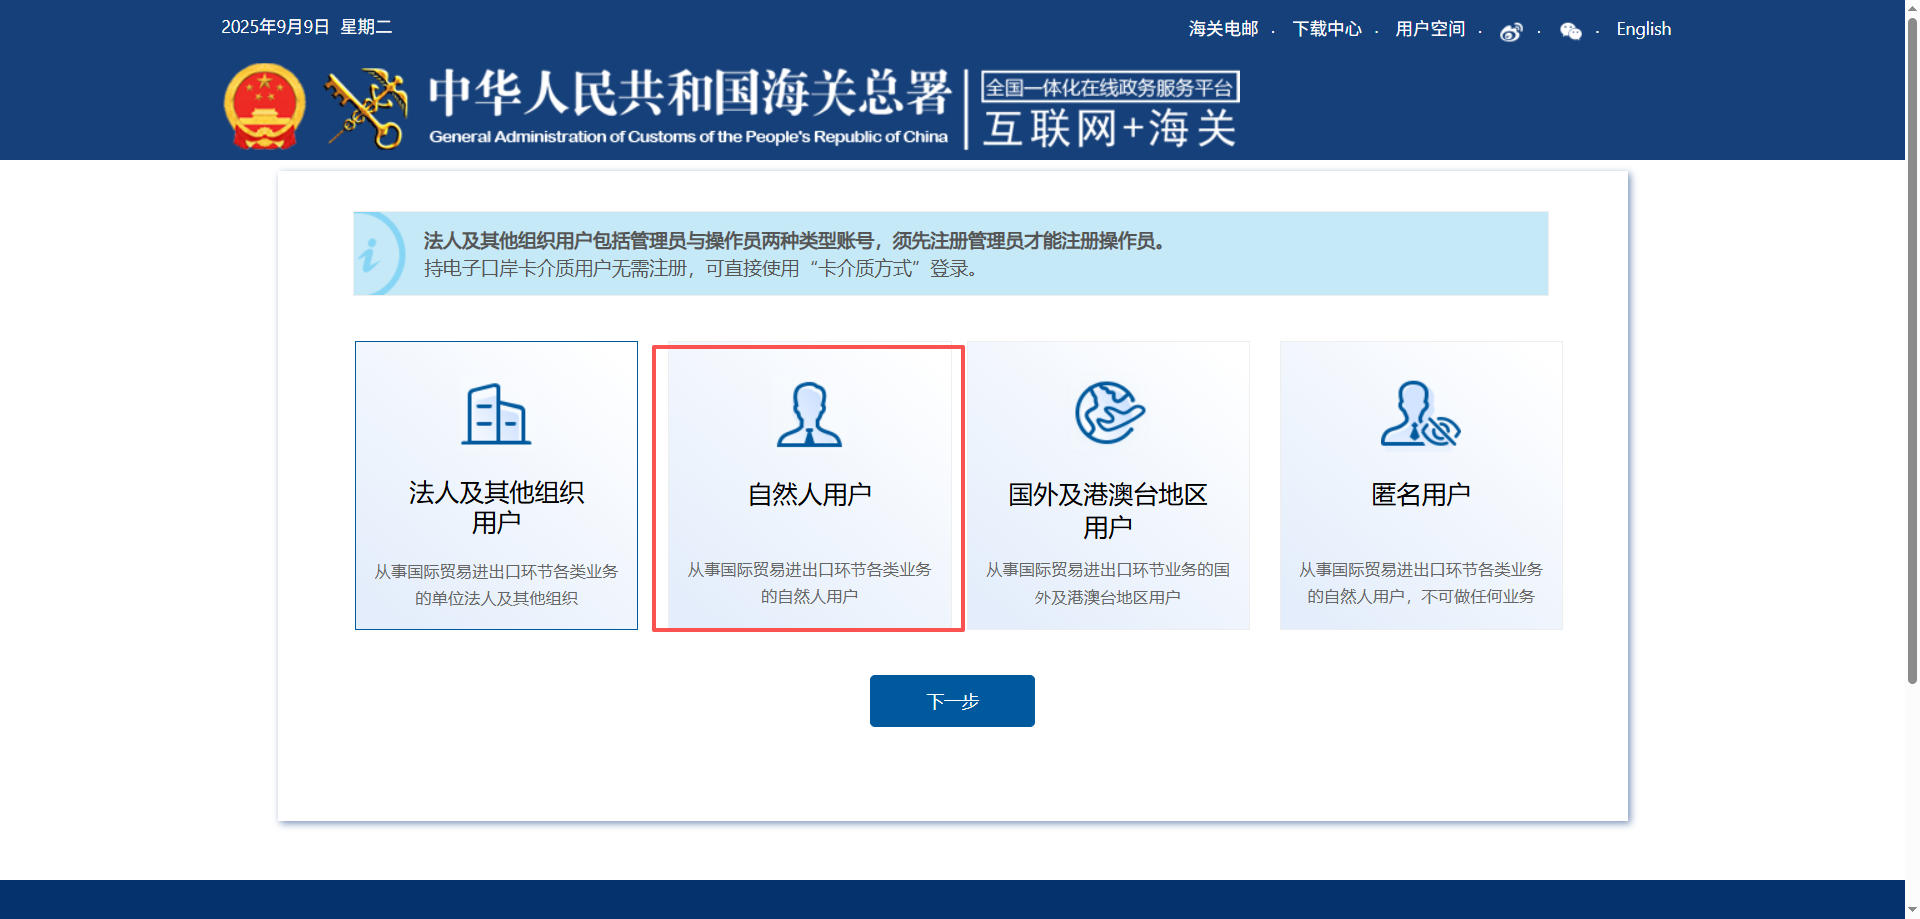Click the 互联网+海关 platform banner
This screenshot has height=919, width=1920.
click(1109, 110)
